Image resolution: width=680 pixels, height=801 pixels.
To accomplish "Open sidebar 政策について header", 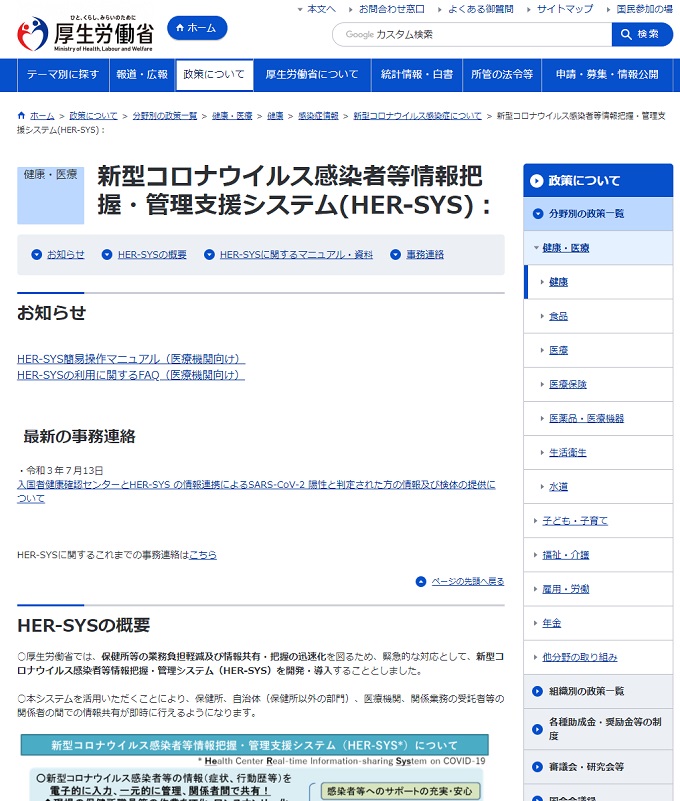I will pos(598,180).
